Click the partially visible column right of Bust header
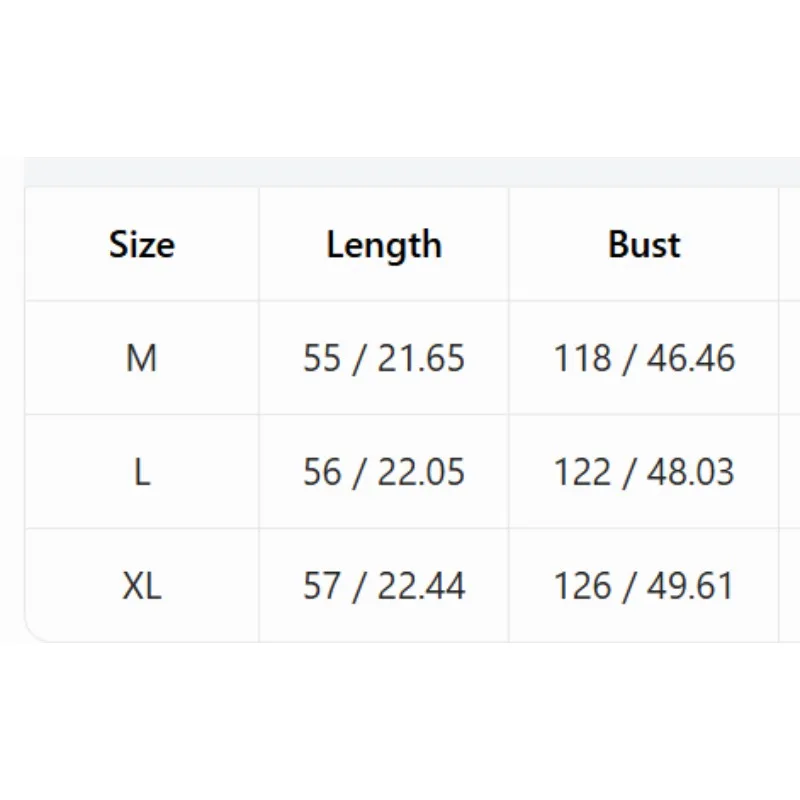Screen dimensions: 800x800 point(789,244)
